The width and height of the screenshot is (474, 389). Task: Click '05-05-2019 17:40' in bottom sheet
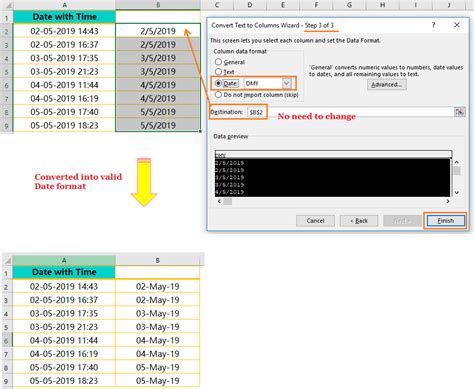pyautogui.click(x=64, y=367)
